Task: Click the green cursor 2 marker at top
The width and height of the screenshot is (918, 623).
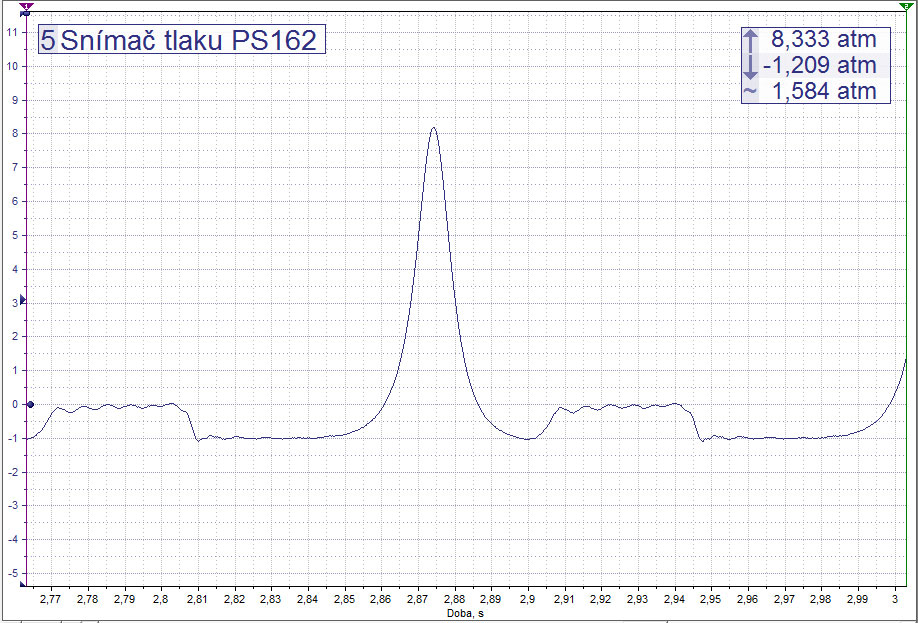Action: (x=905, y=6)
